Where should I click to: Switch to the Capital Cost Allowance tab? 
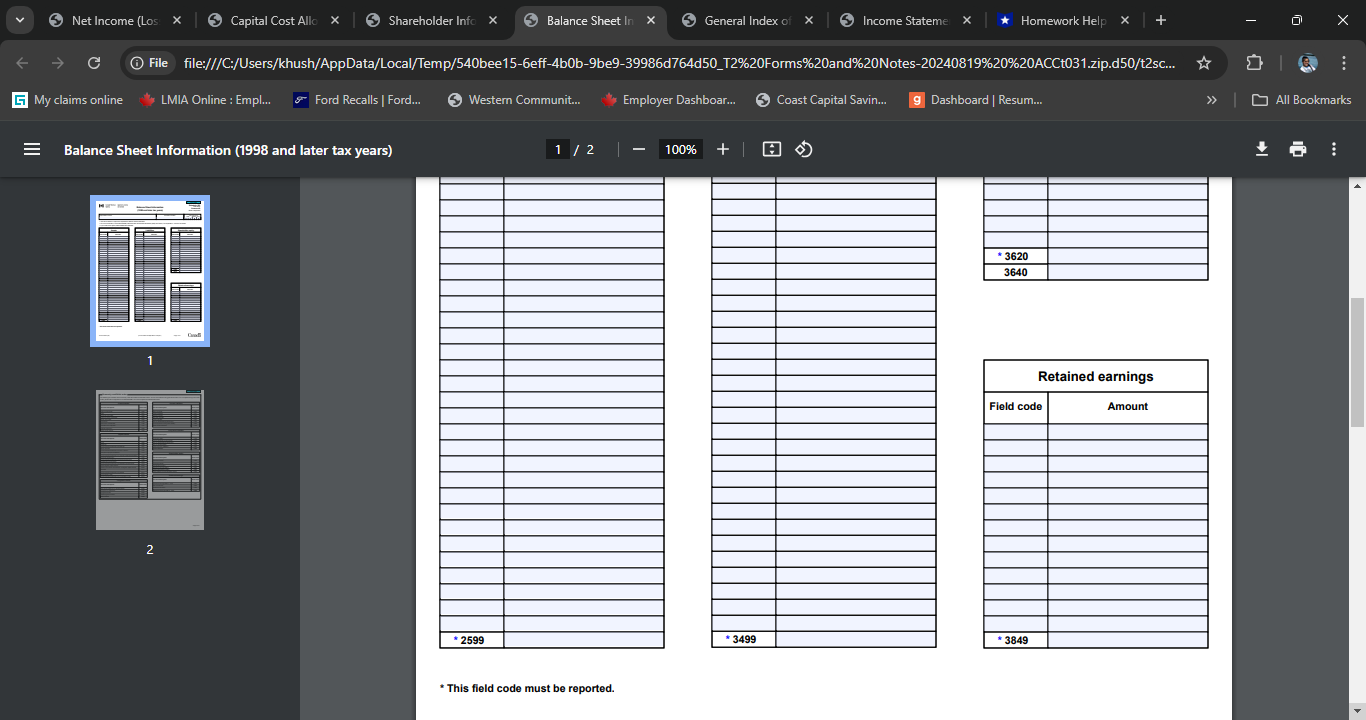275,20
